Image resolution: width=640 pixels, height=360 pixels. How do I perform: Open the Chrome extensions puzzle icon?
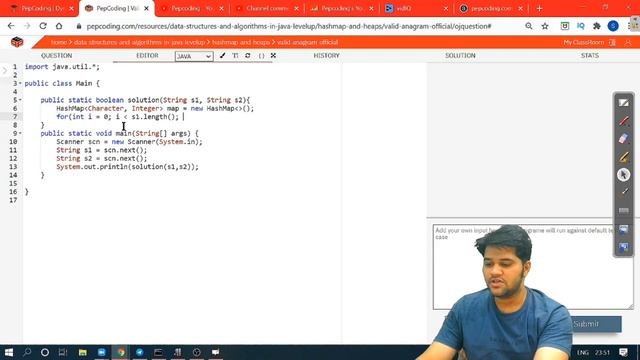(596, 26)
